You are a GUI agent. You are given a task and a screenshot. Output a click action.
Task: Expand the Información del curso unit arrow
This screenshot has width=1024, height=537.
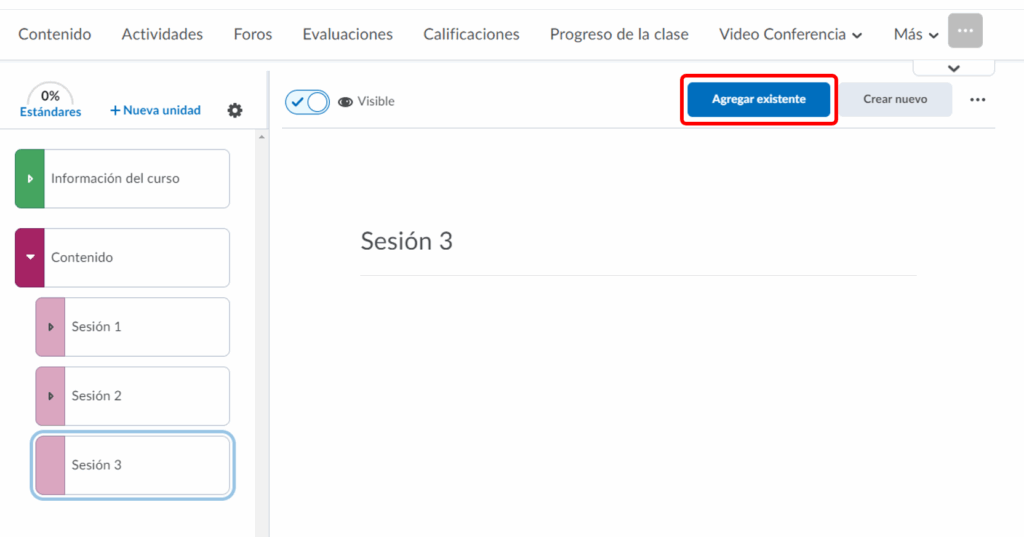coord(30,179)
